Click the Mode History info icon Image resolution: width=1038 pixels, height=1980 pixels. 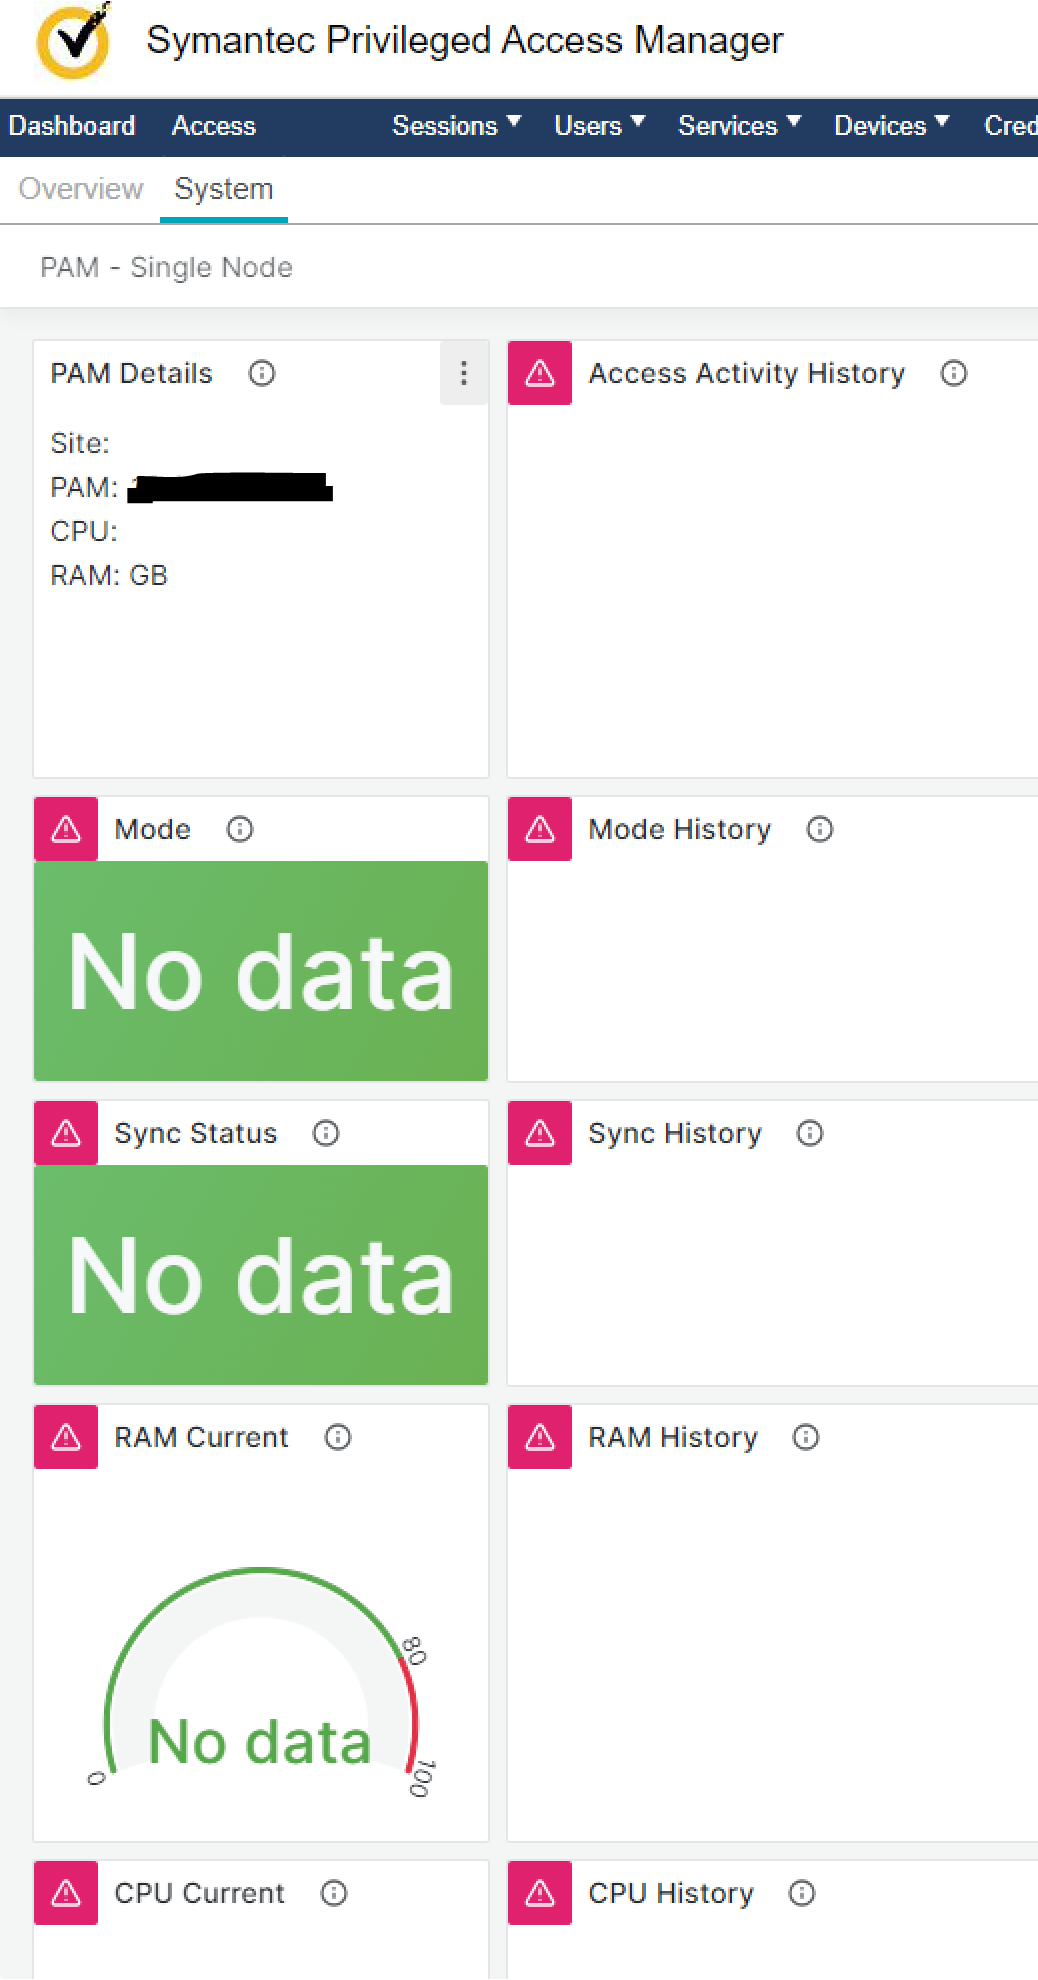pos(820,829)
